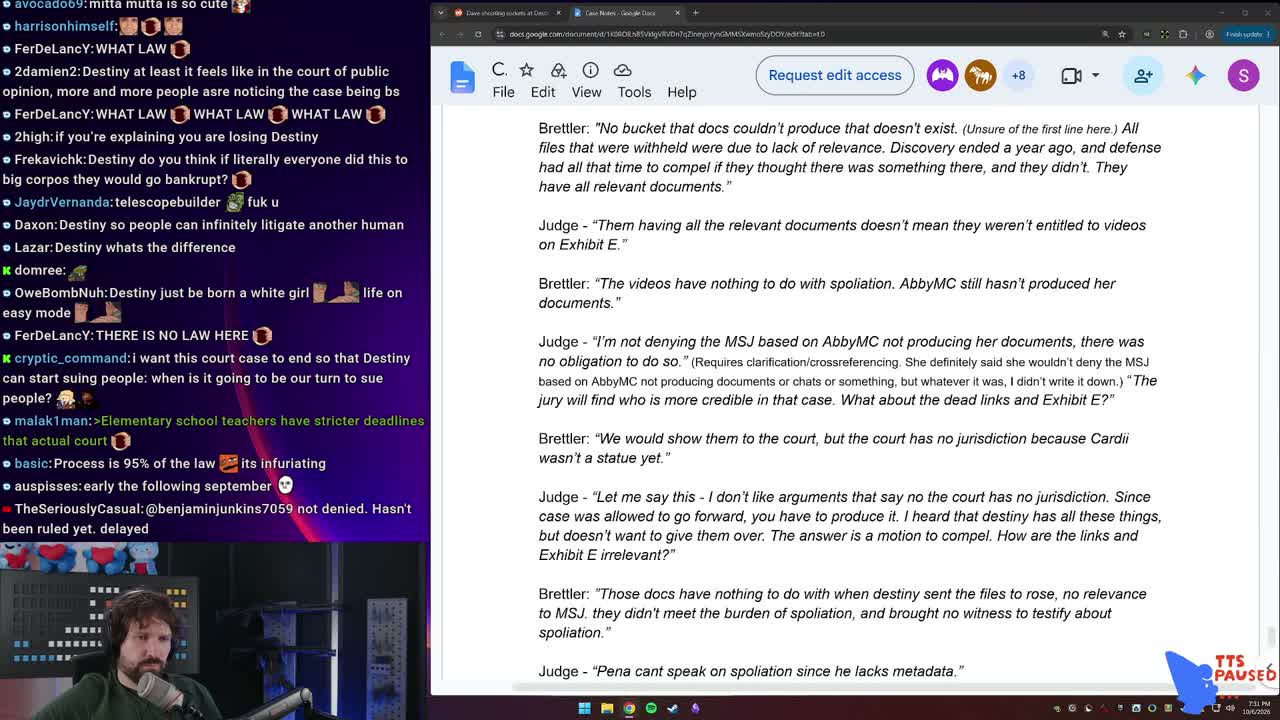Select the Case Notes - Google Docs tab
Screen dimensions: 1280x720
(x=627, y=13)
